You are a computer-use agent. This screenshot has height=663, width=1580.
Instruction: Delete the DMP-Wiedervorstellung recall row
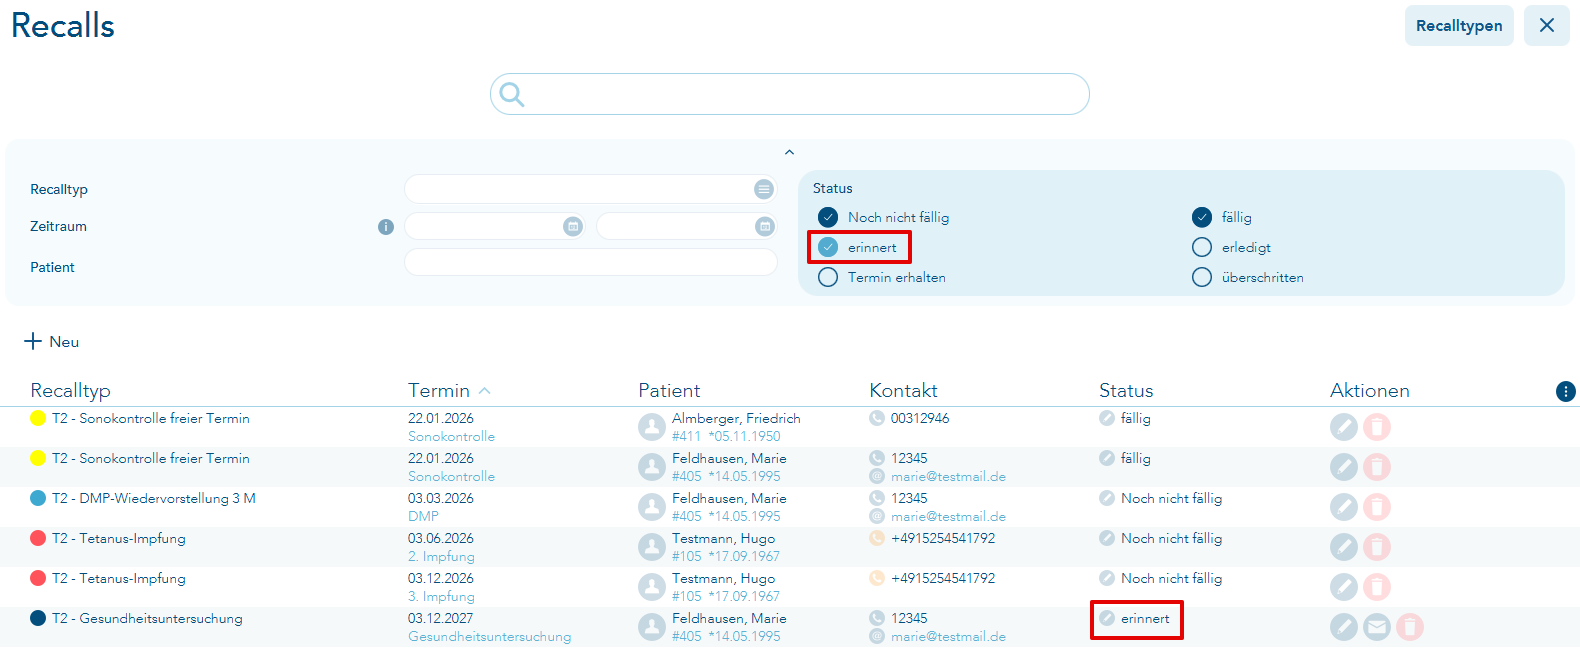click(x=1377, y=507)
